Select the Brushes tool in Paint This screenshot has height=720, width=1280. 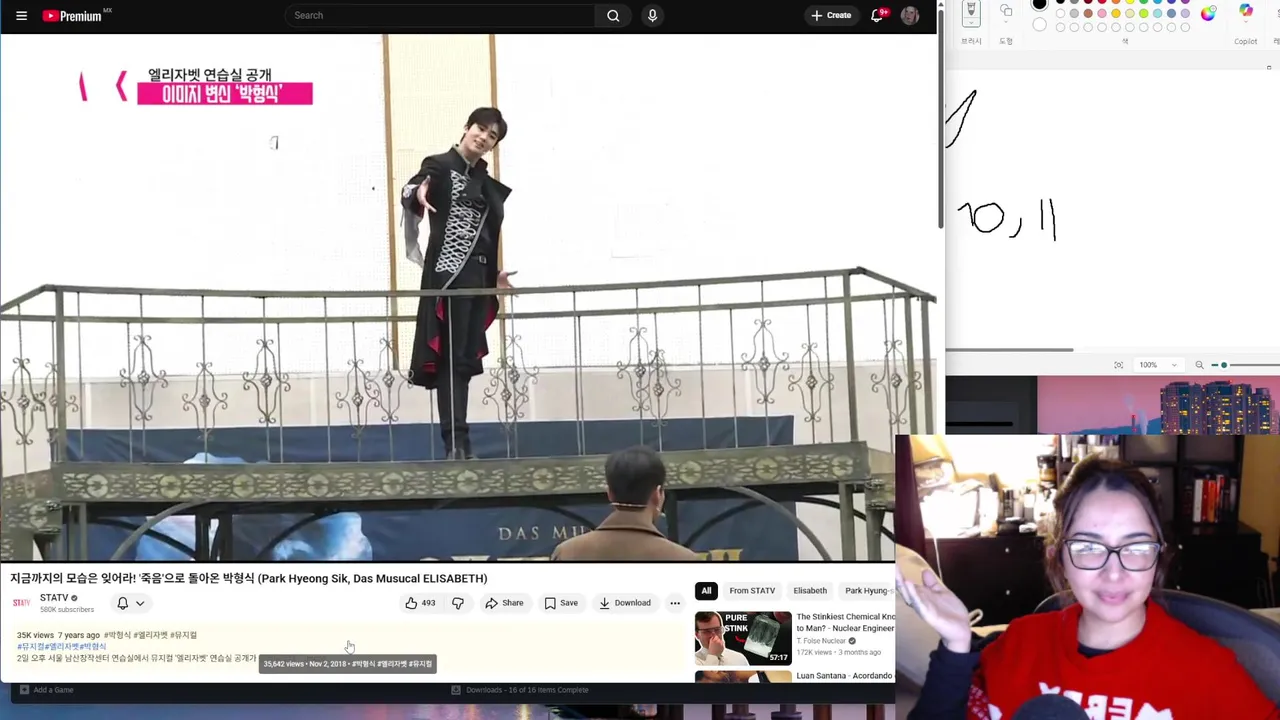971,10
